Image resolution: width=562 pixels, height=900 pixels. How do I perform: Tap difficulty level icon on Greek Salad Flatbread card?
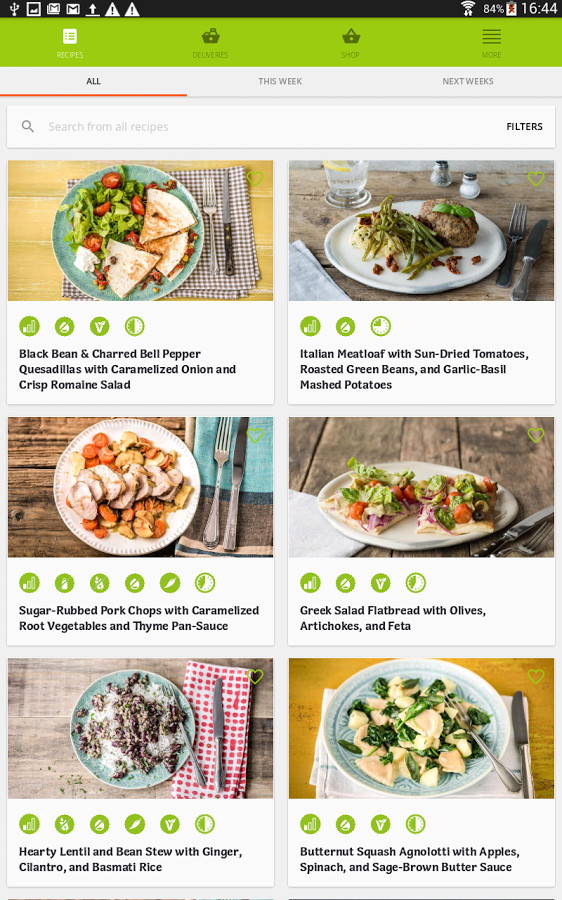310,583
